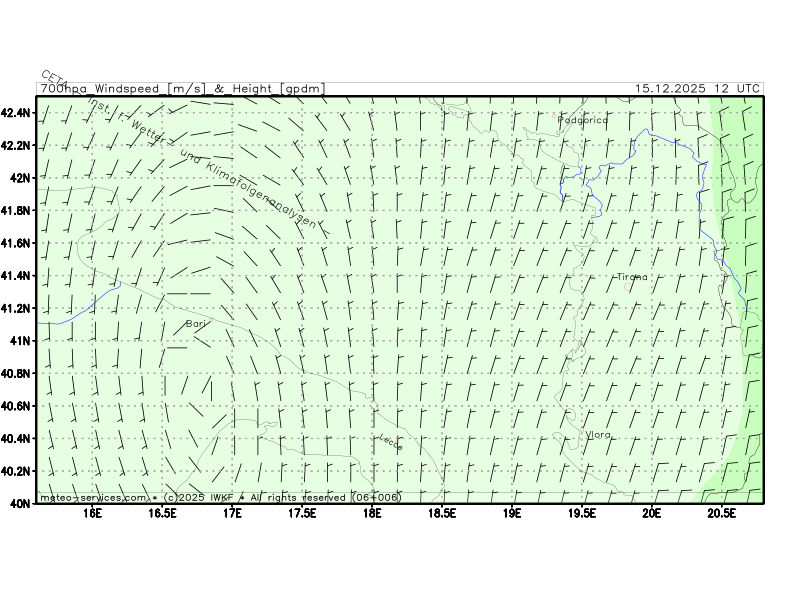
Task: Select the Bari city label
Action: click(x=195, y=324)
